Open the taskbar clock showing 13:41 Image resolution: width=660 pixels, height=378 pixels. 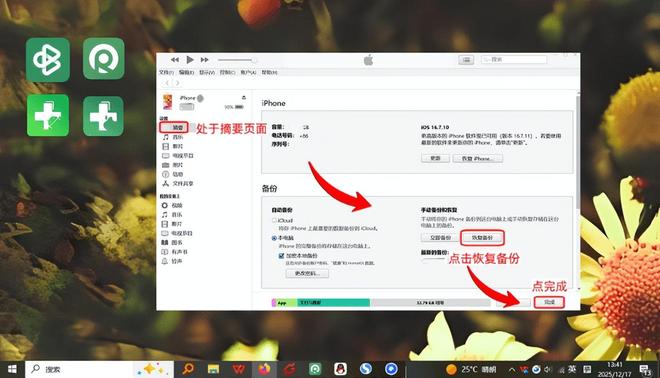click(x=615, y=369)
